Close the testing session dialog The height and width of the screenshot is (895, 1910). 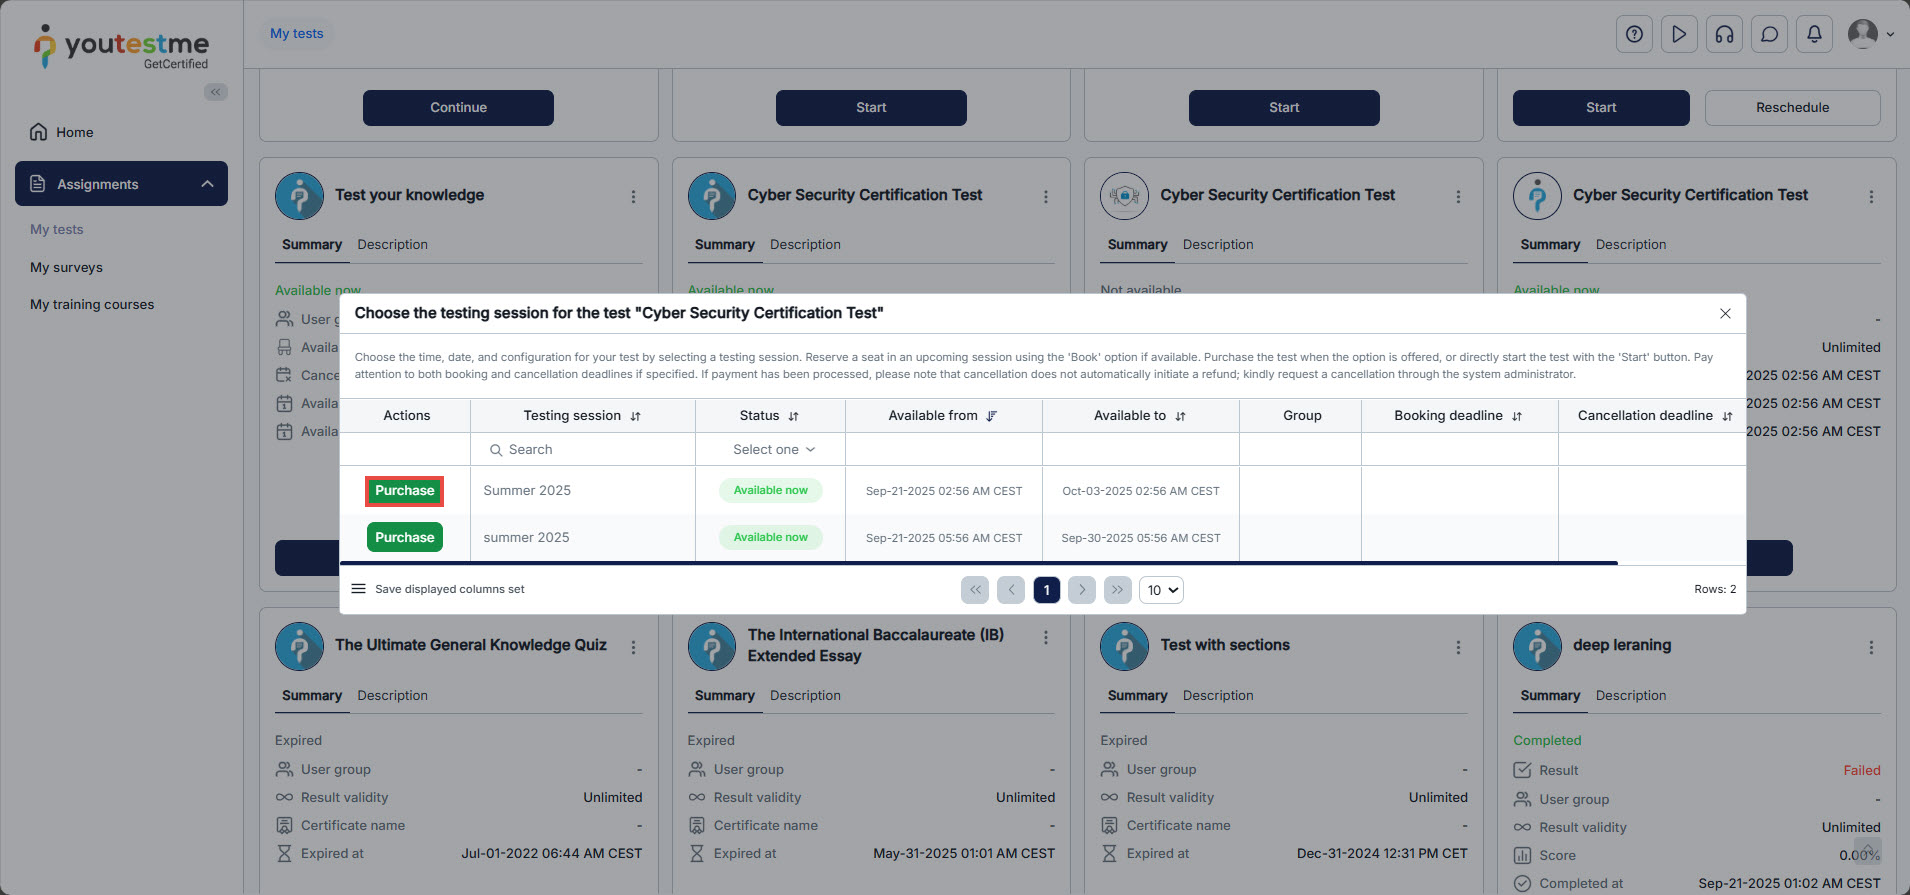click(1725, 313)
